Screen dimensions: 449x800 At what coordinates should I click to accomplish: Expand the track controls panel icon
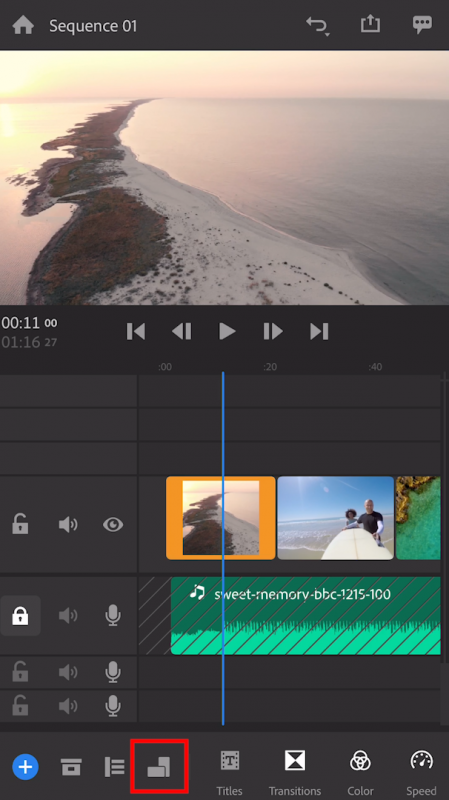click(x=114, y=767)
